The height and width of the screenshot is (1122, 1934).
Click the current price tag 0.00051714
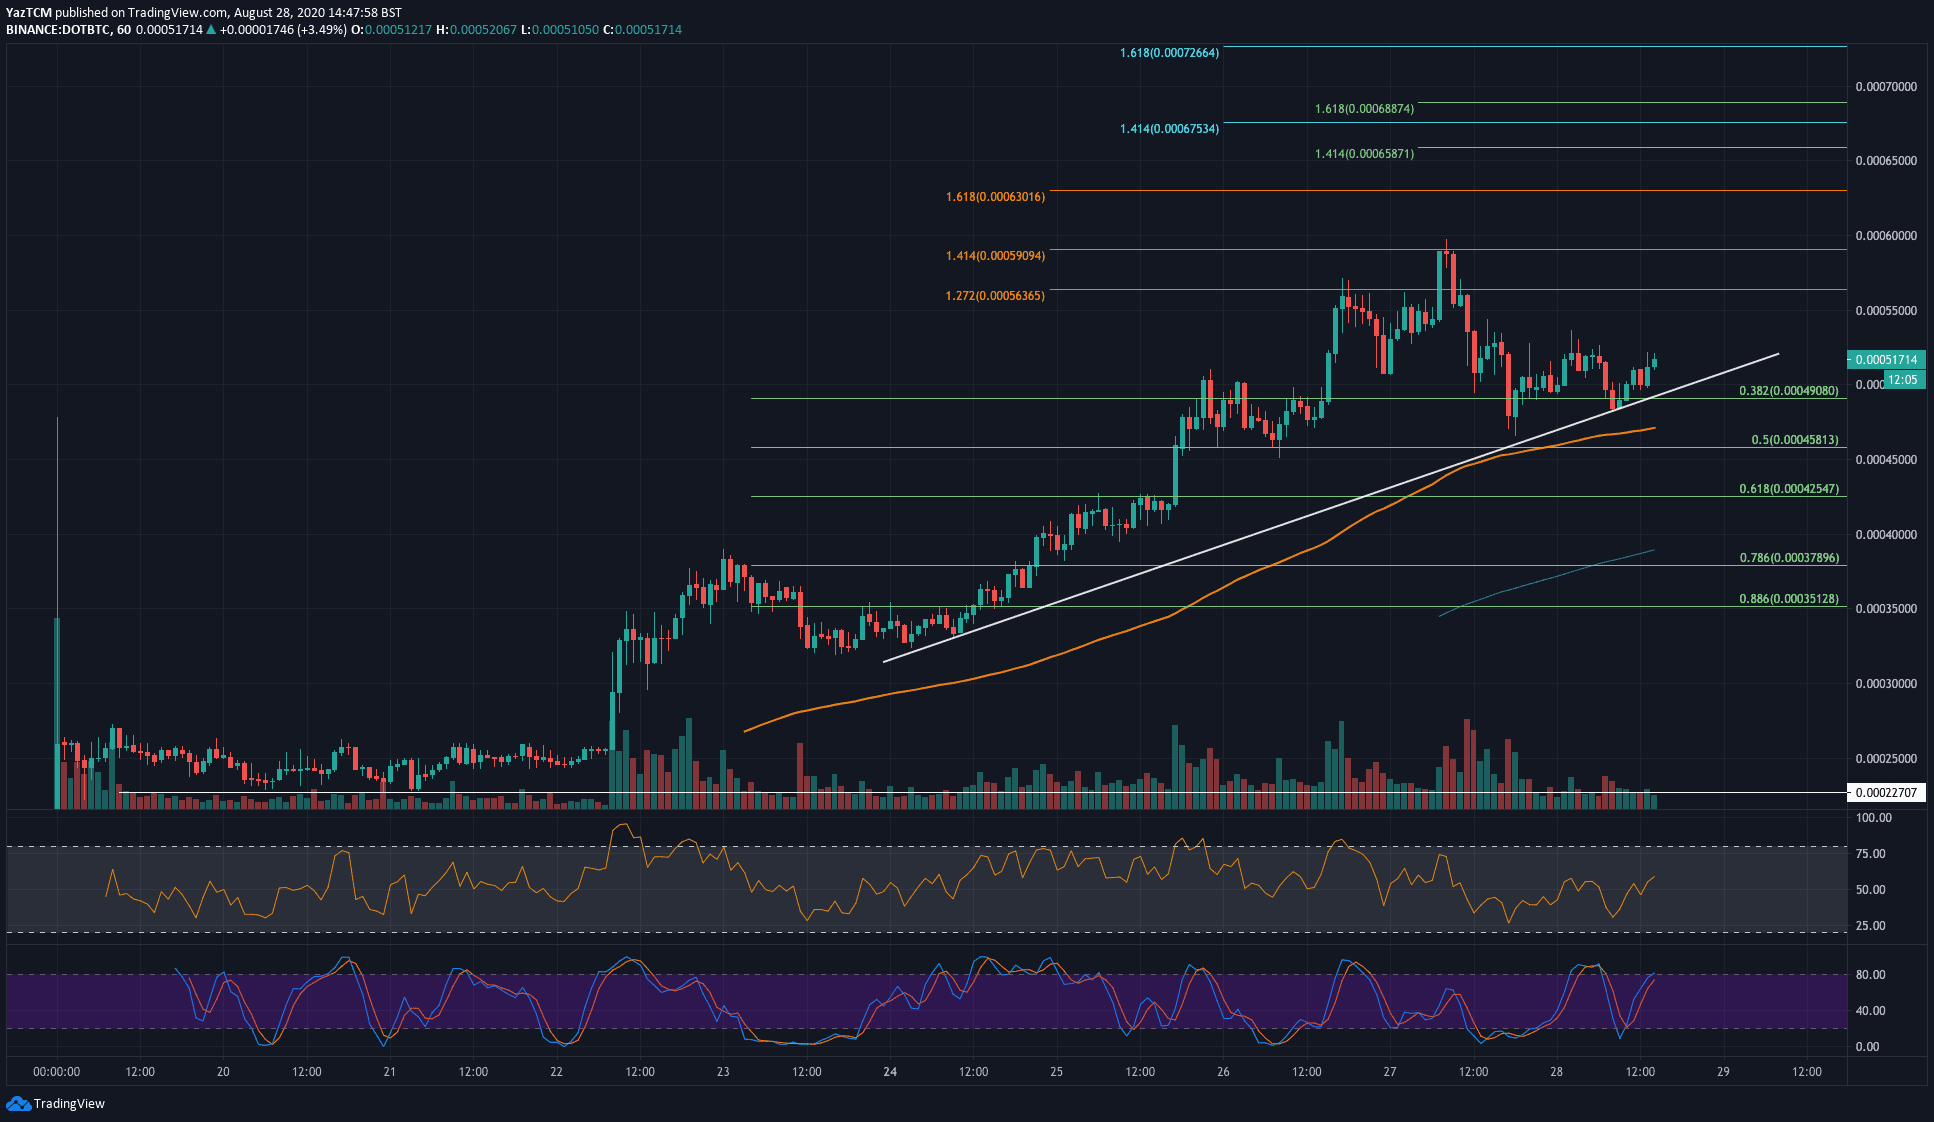[x=1885, y=359]
